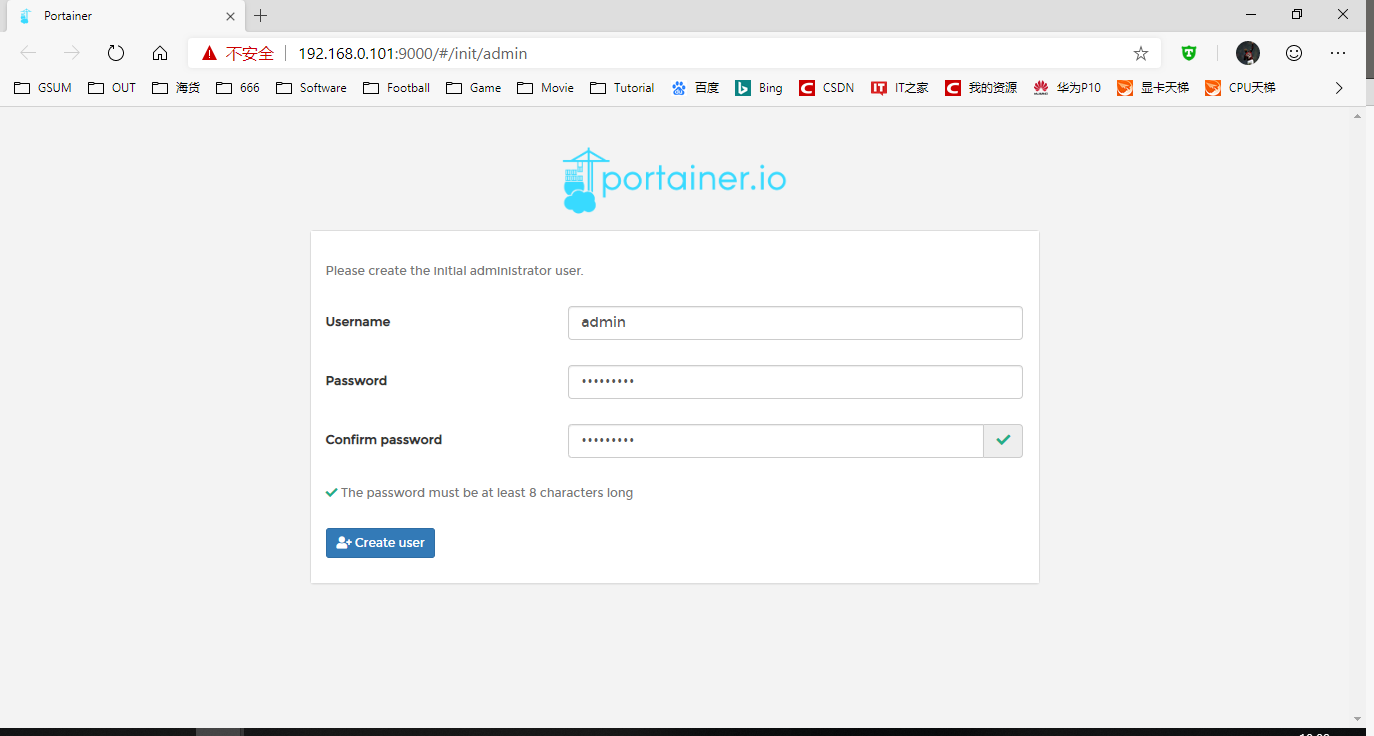This screenshot has height=736, width=1374.
Task: Open the 百度 bookmark
Action: [694, 88]
